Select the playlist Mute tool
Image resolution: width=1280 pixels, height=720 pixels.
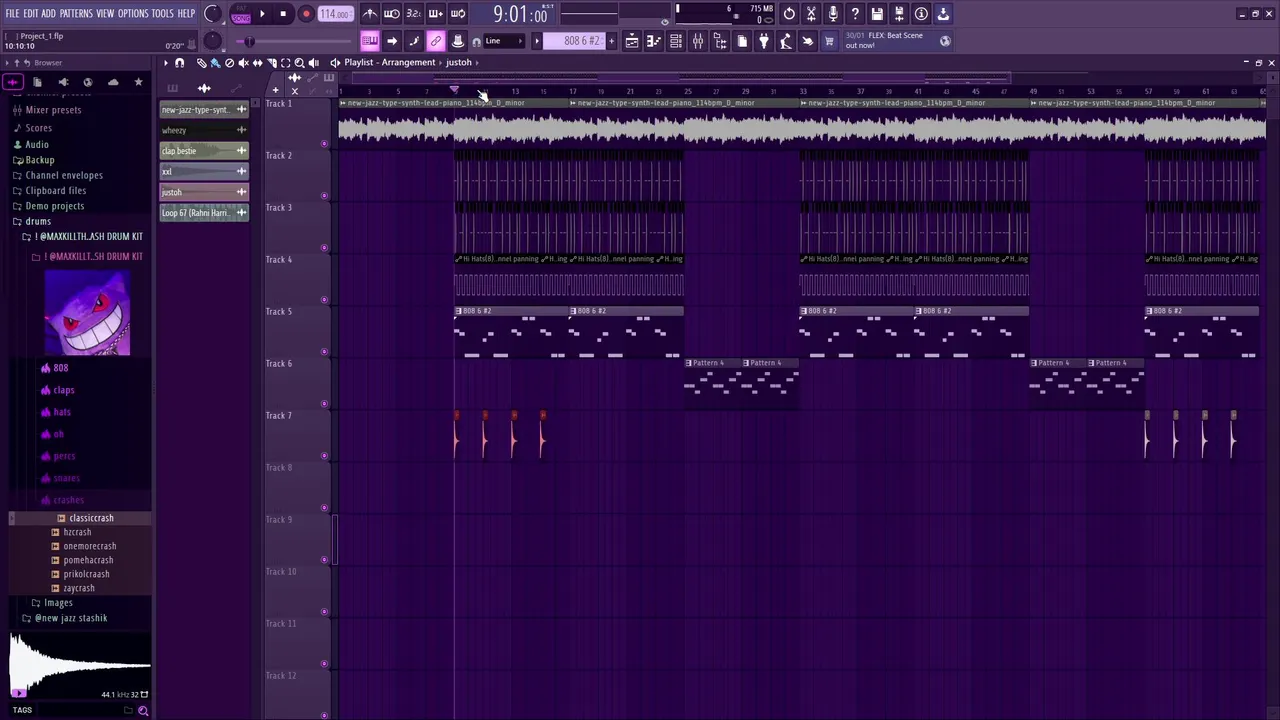coord(243,62)
